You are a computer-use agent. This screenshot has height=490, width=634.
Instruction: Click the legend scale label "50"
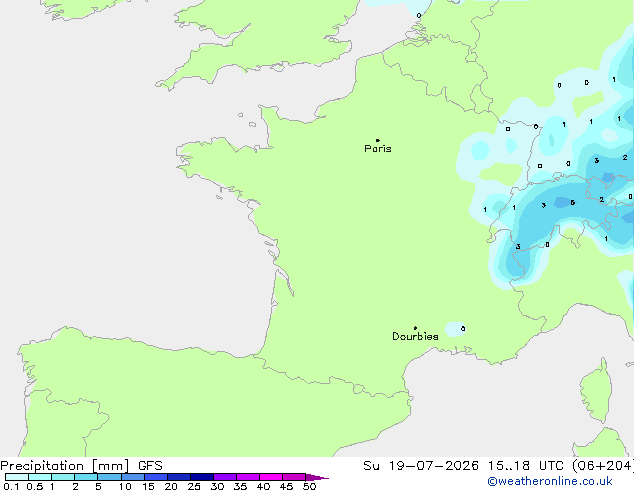click(x=309, y=486)
